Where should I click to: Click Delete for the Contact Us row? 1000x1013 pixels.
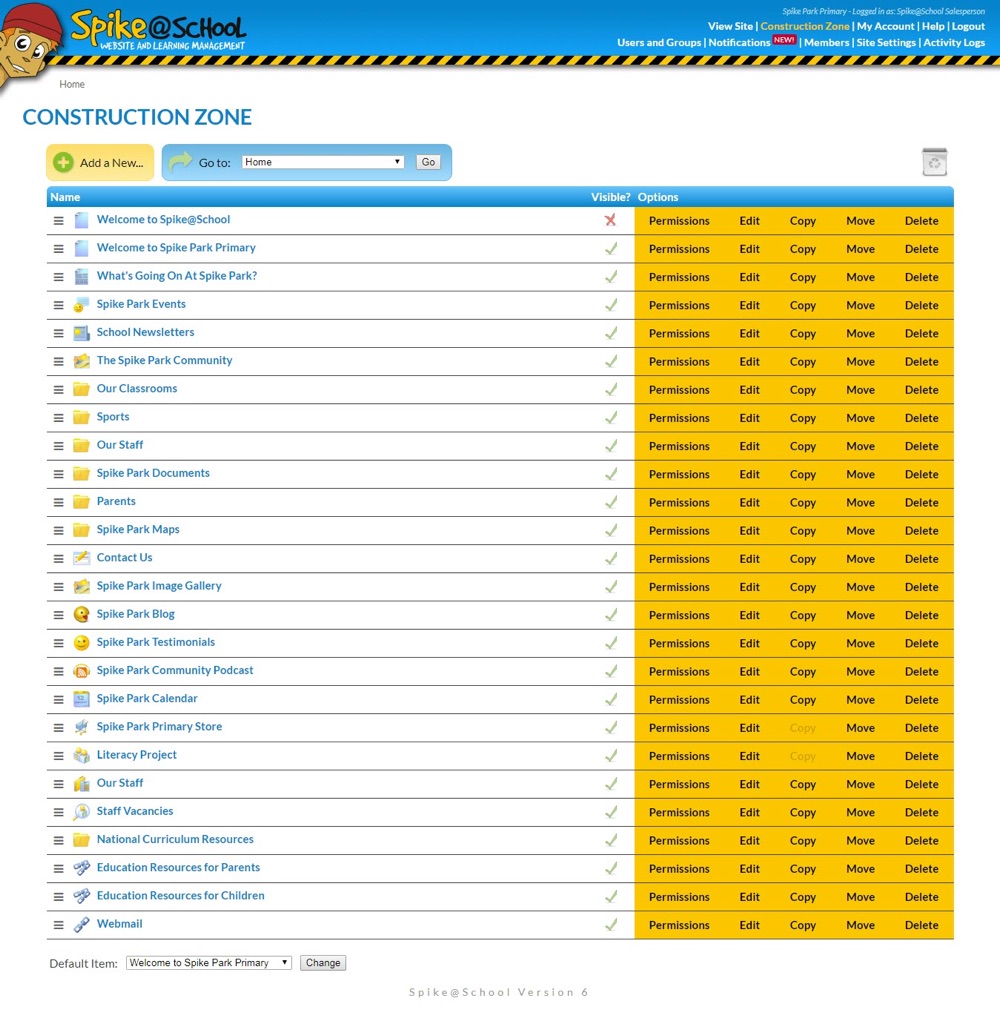click(x=921, y=559)
